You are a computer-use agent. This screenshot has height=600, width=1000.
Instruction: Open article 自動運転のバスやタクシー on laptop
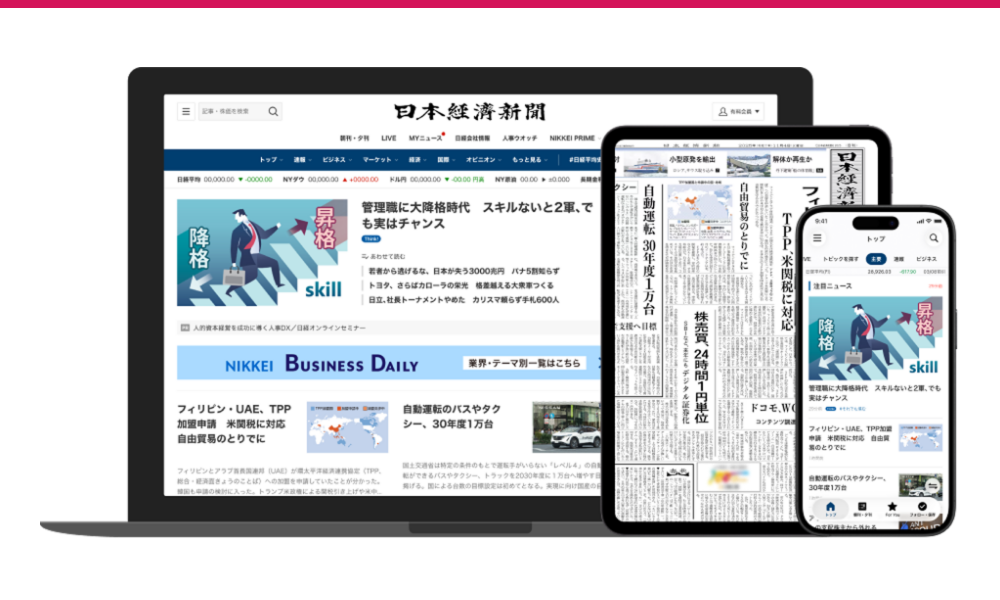click(452, 416)
